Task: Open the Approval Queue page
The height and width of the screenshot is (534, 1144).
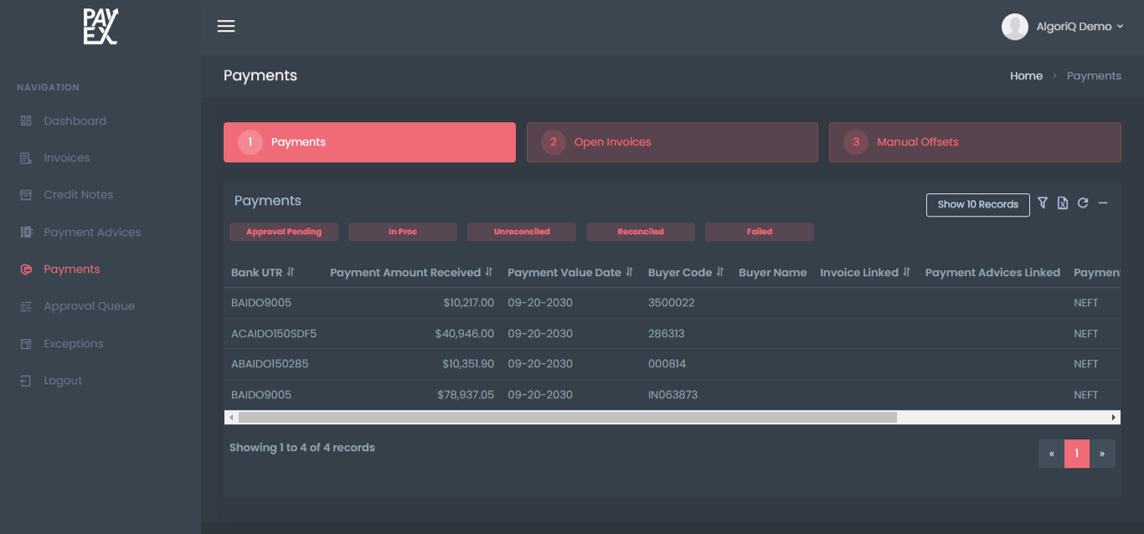Action: point(89,306)
